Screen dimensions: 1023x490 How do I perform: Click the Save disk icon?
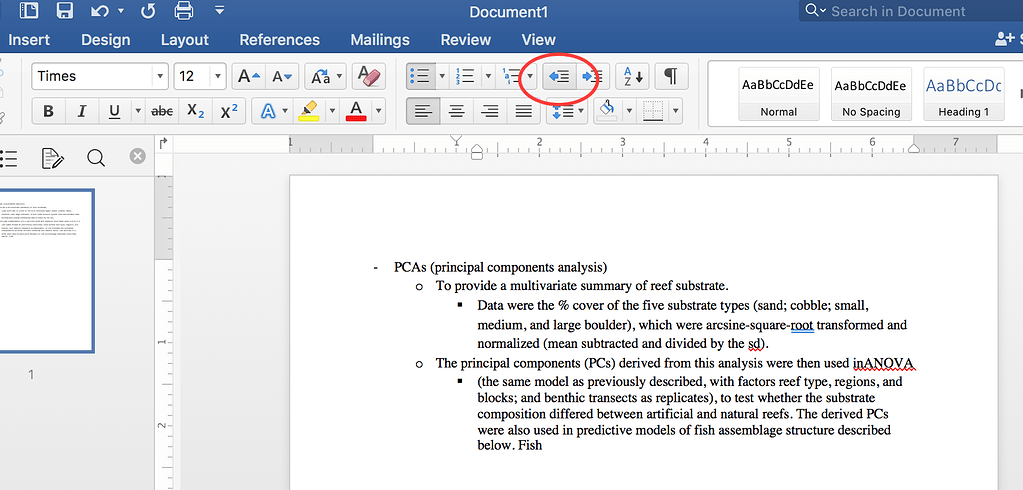click(x=65, y=10)
